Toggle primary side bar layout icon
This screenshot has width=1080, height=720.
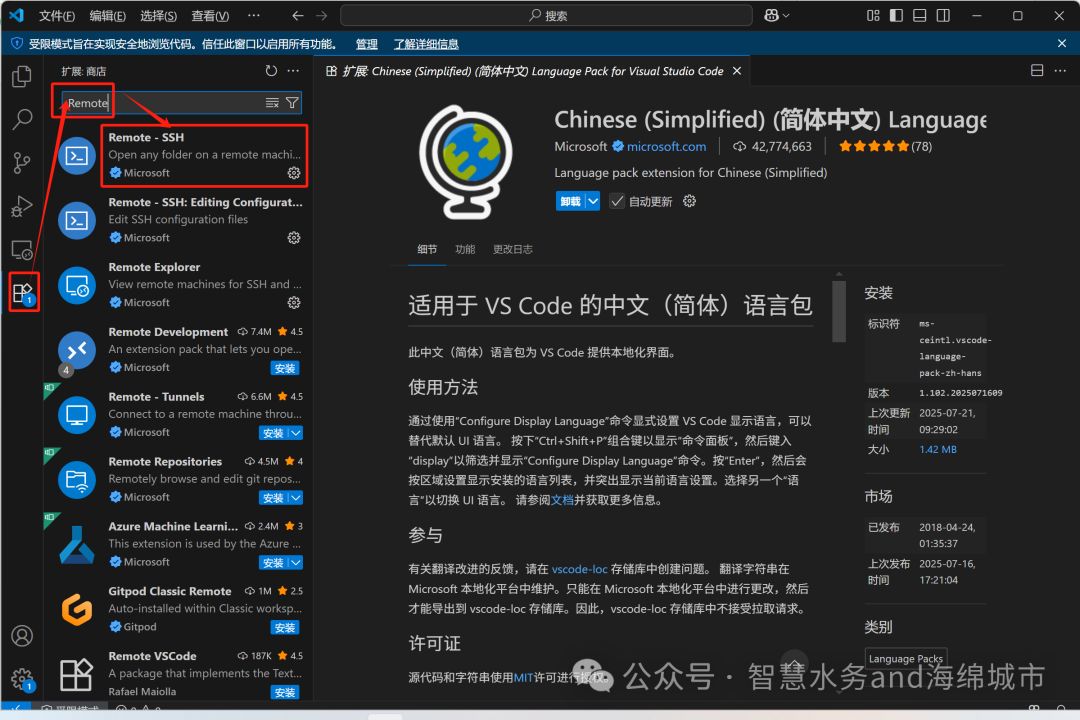coord(896,15)
